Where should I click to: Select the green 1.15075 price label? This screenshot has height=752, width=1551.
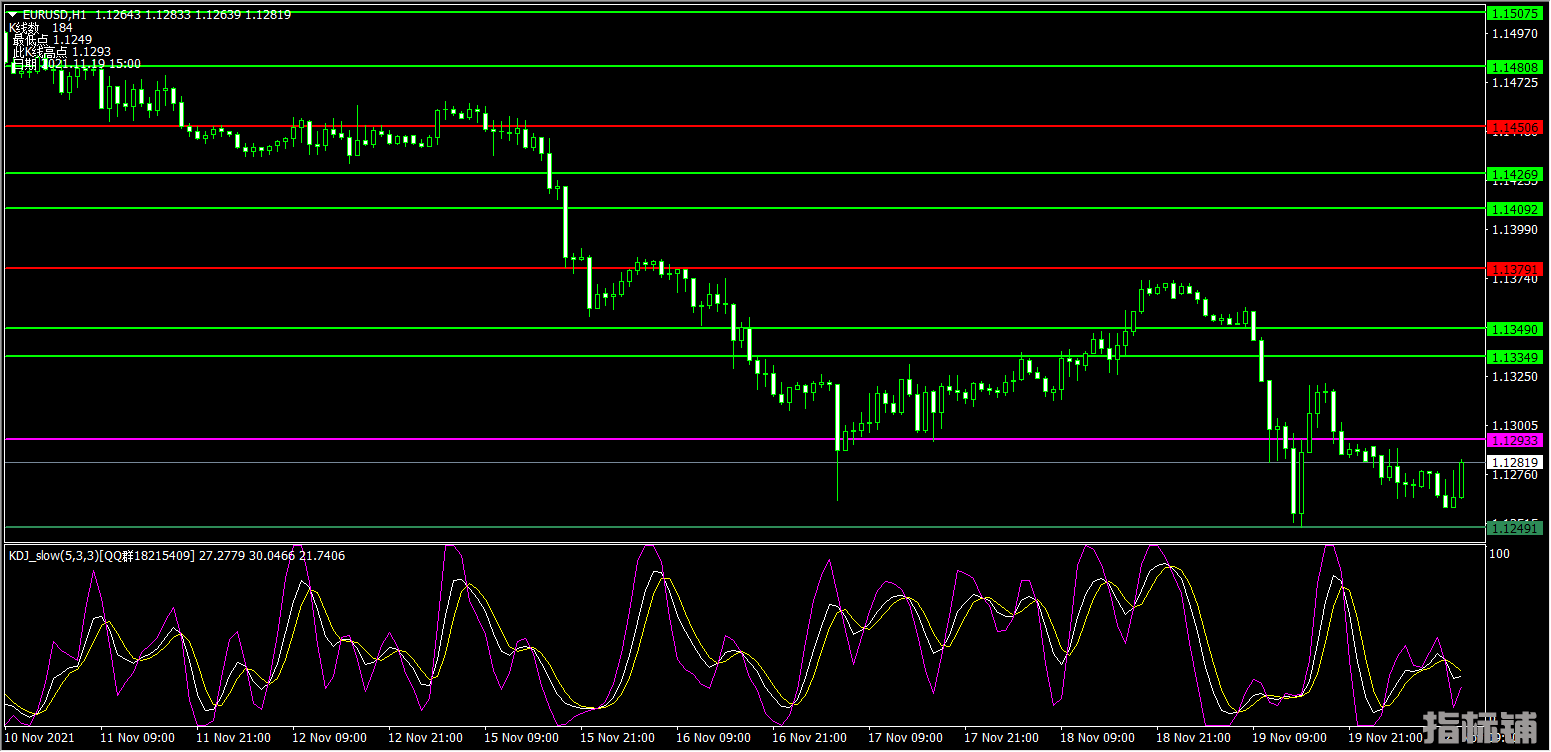(x=1516, y=14)
